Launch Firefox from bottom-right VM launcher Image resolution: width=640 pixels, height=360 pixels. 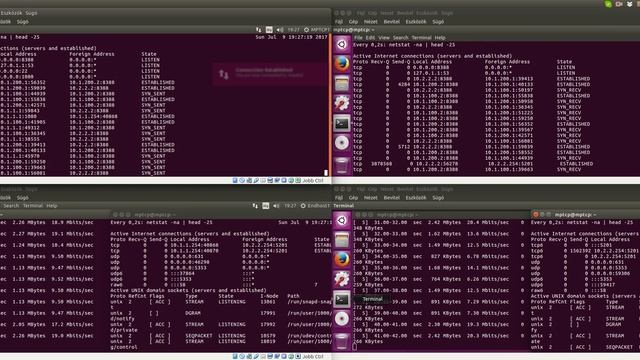(x=342, y=260)
